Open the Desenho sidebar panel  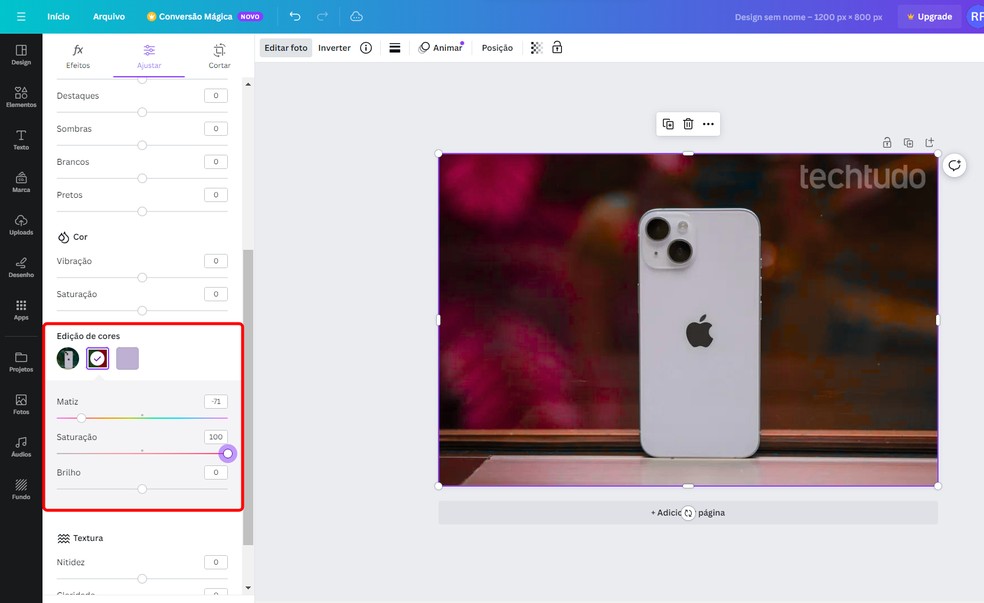(x=21, y=267)
